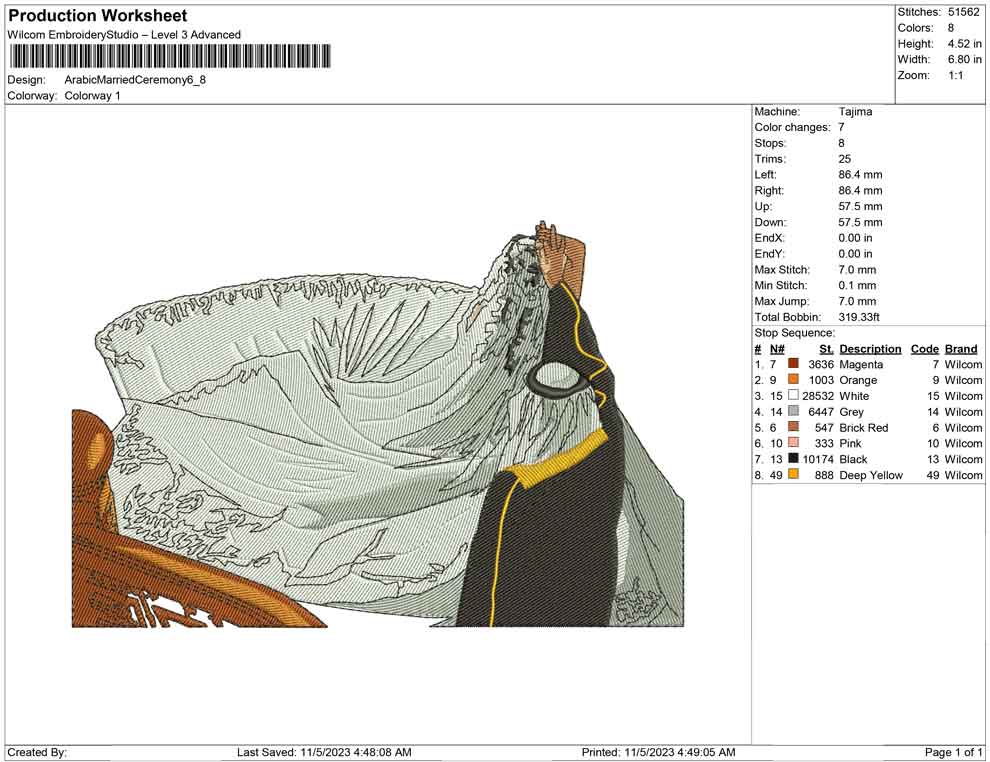The height and width of the screenshot is (762, 990).
Task: Select the 'Brick Red' description text
Action: 864,427
